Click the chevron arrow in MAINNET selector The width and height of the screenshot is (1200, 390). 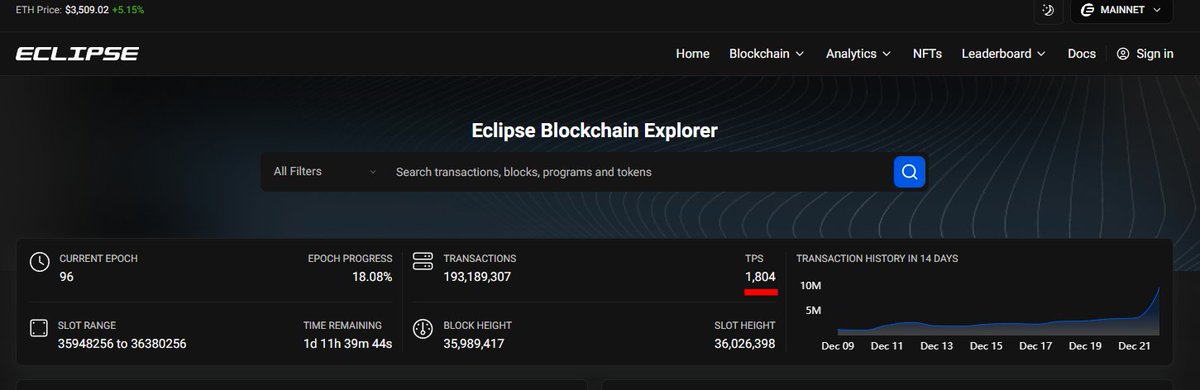click(1157, 10)
